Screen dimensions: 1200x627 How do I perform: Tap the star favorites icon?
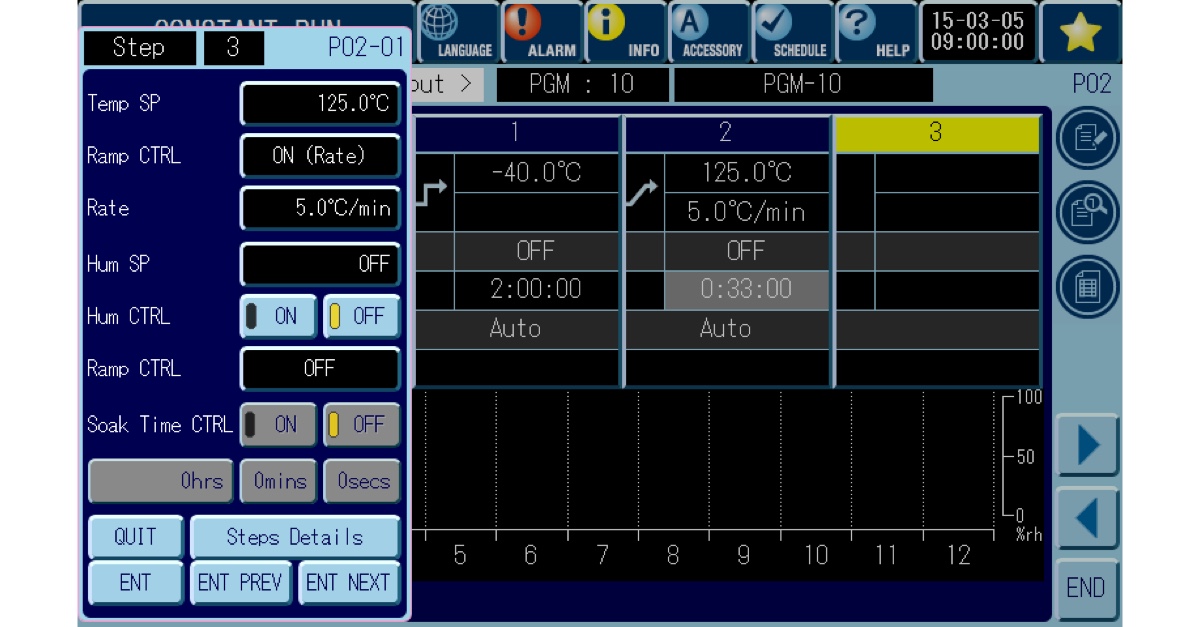tap(1081, 33)
